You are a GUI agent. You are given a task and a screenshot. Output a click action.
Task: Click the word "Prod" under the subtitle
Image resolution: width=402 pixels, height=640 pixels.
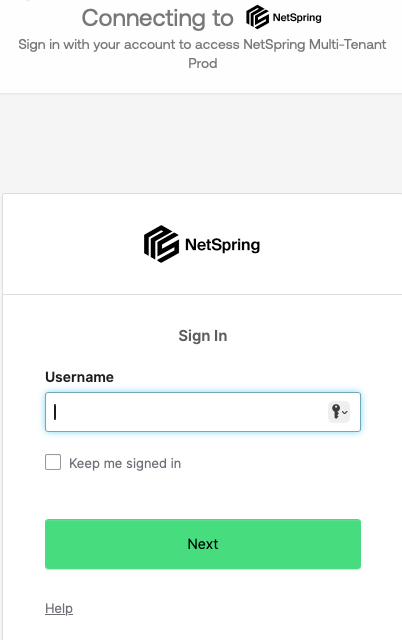[202, 63]
